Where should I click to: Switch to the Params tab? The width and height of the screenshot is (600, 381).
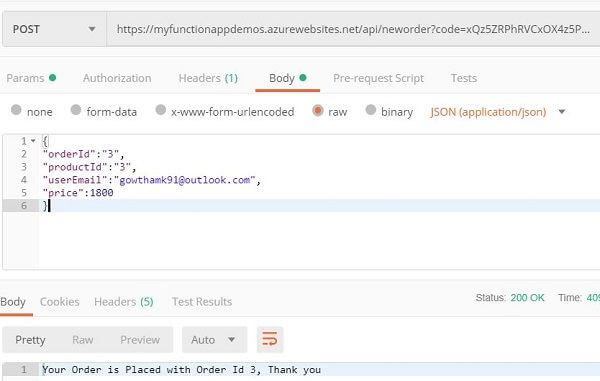31,78
